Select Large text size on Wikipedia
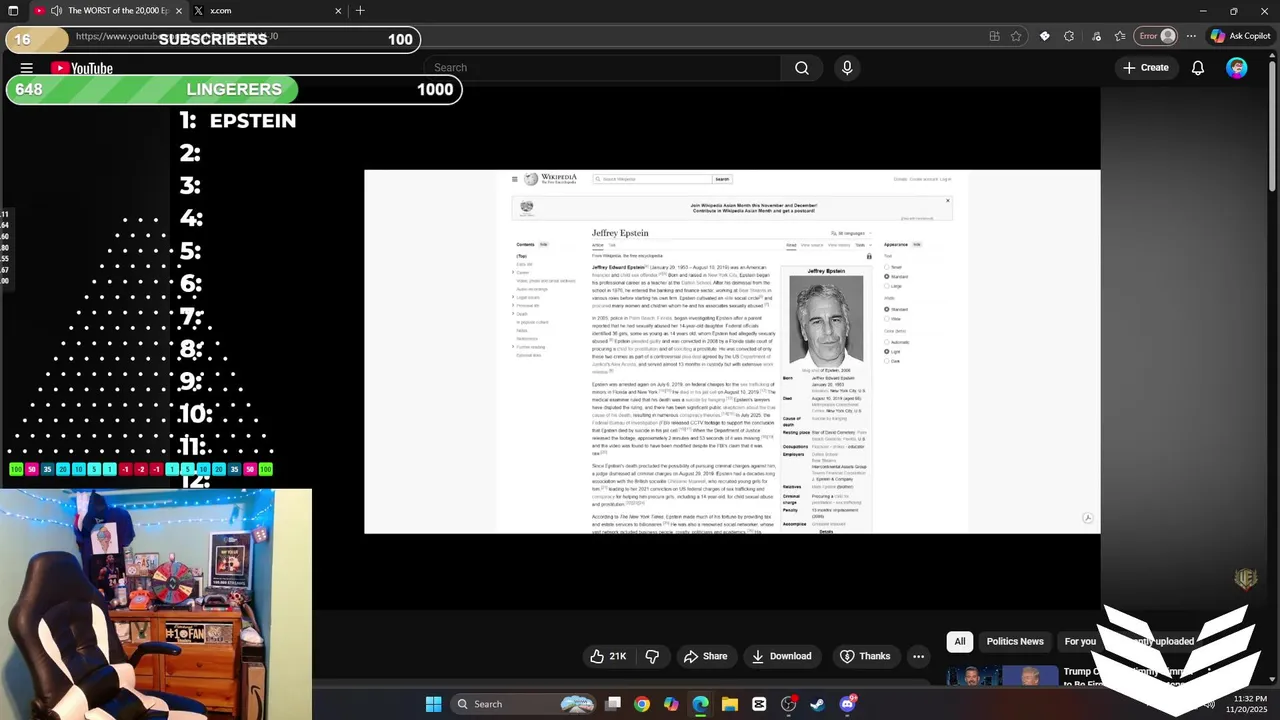The image size is (1280, 720). coord(887,286)
